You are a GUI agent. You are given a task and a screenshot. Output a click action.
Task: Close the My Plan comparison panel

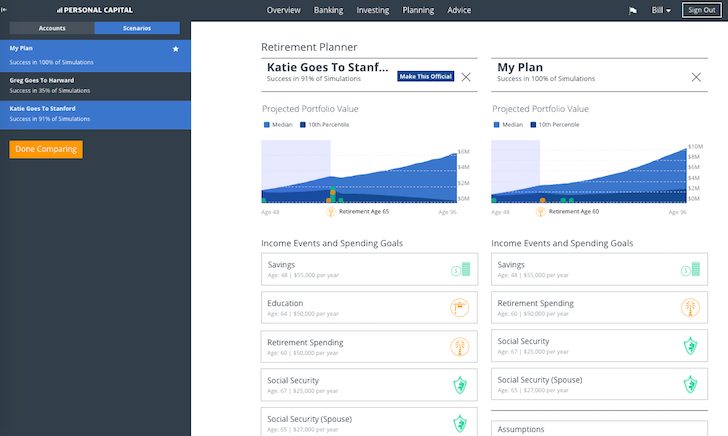696,77
